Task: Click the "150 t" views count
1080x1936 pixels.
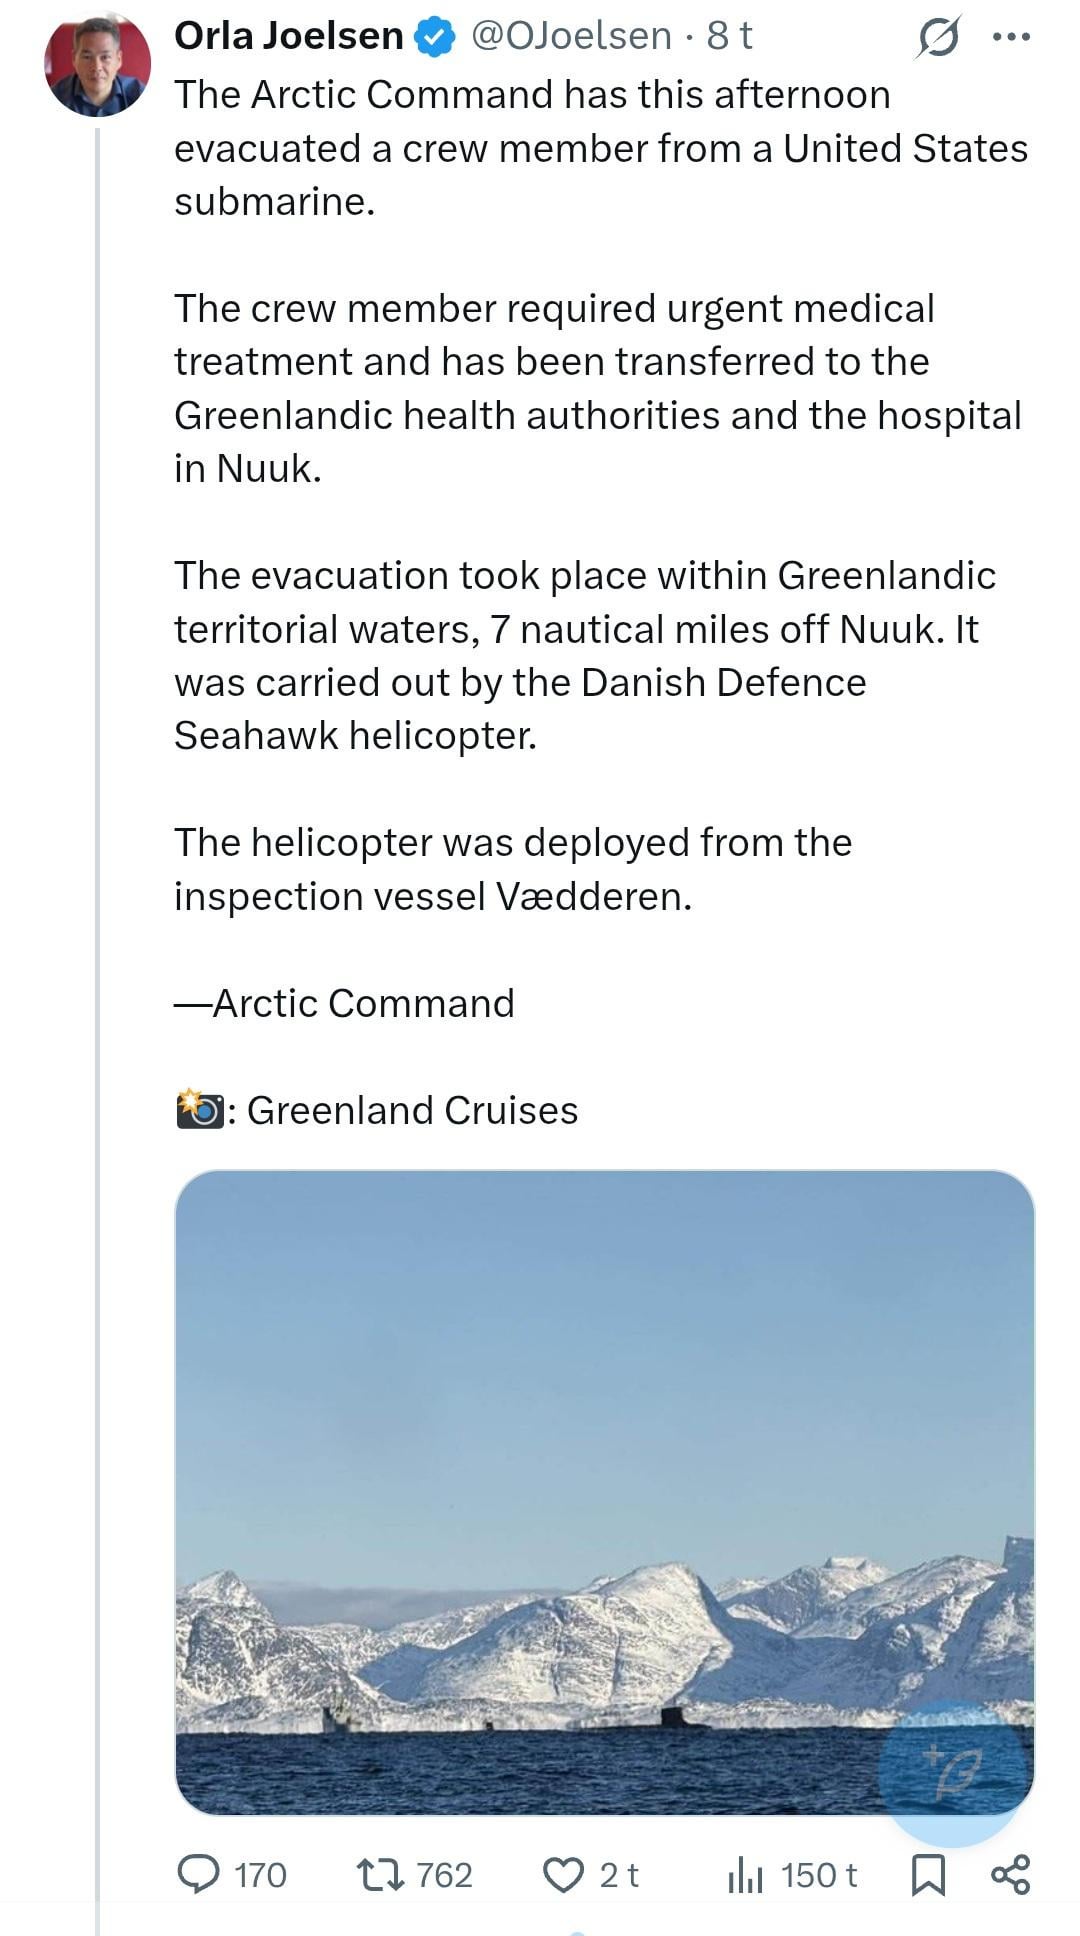Action: coord(818,1875)
